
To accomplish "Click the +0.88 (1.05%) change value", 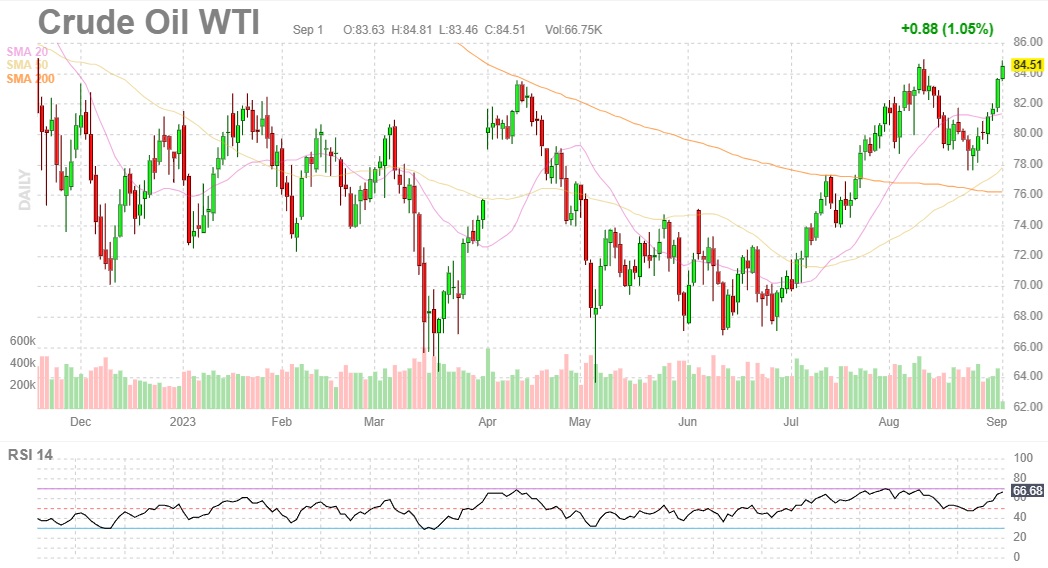I will coord(947,29).
